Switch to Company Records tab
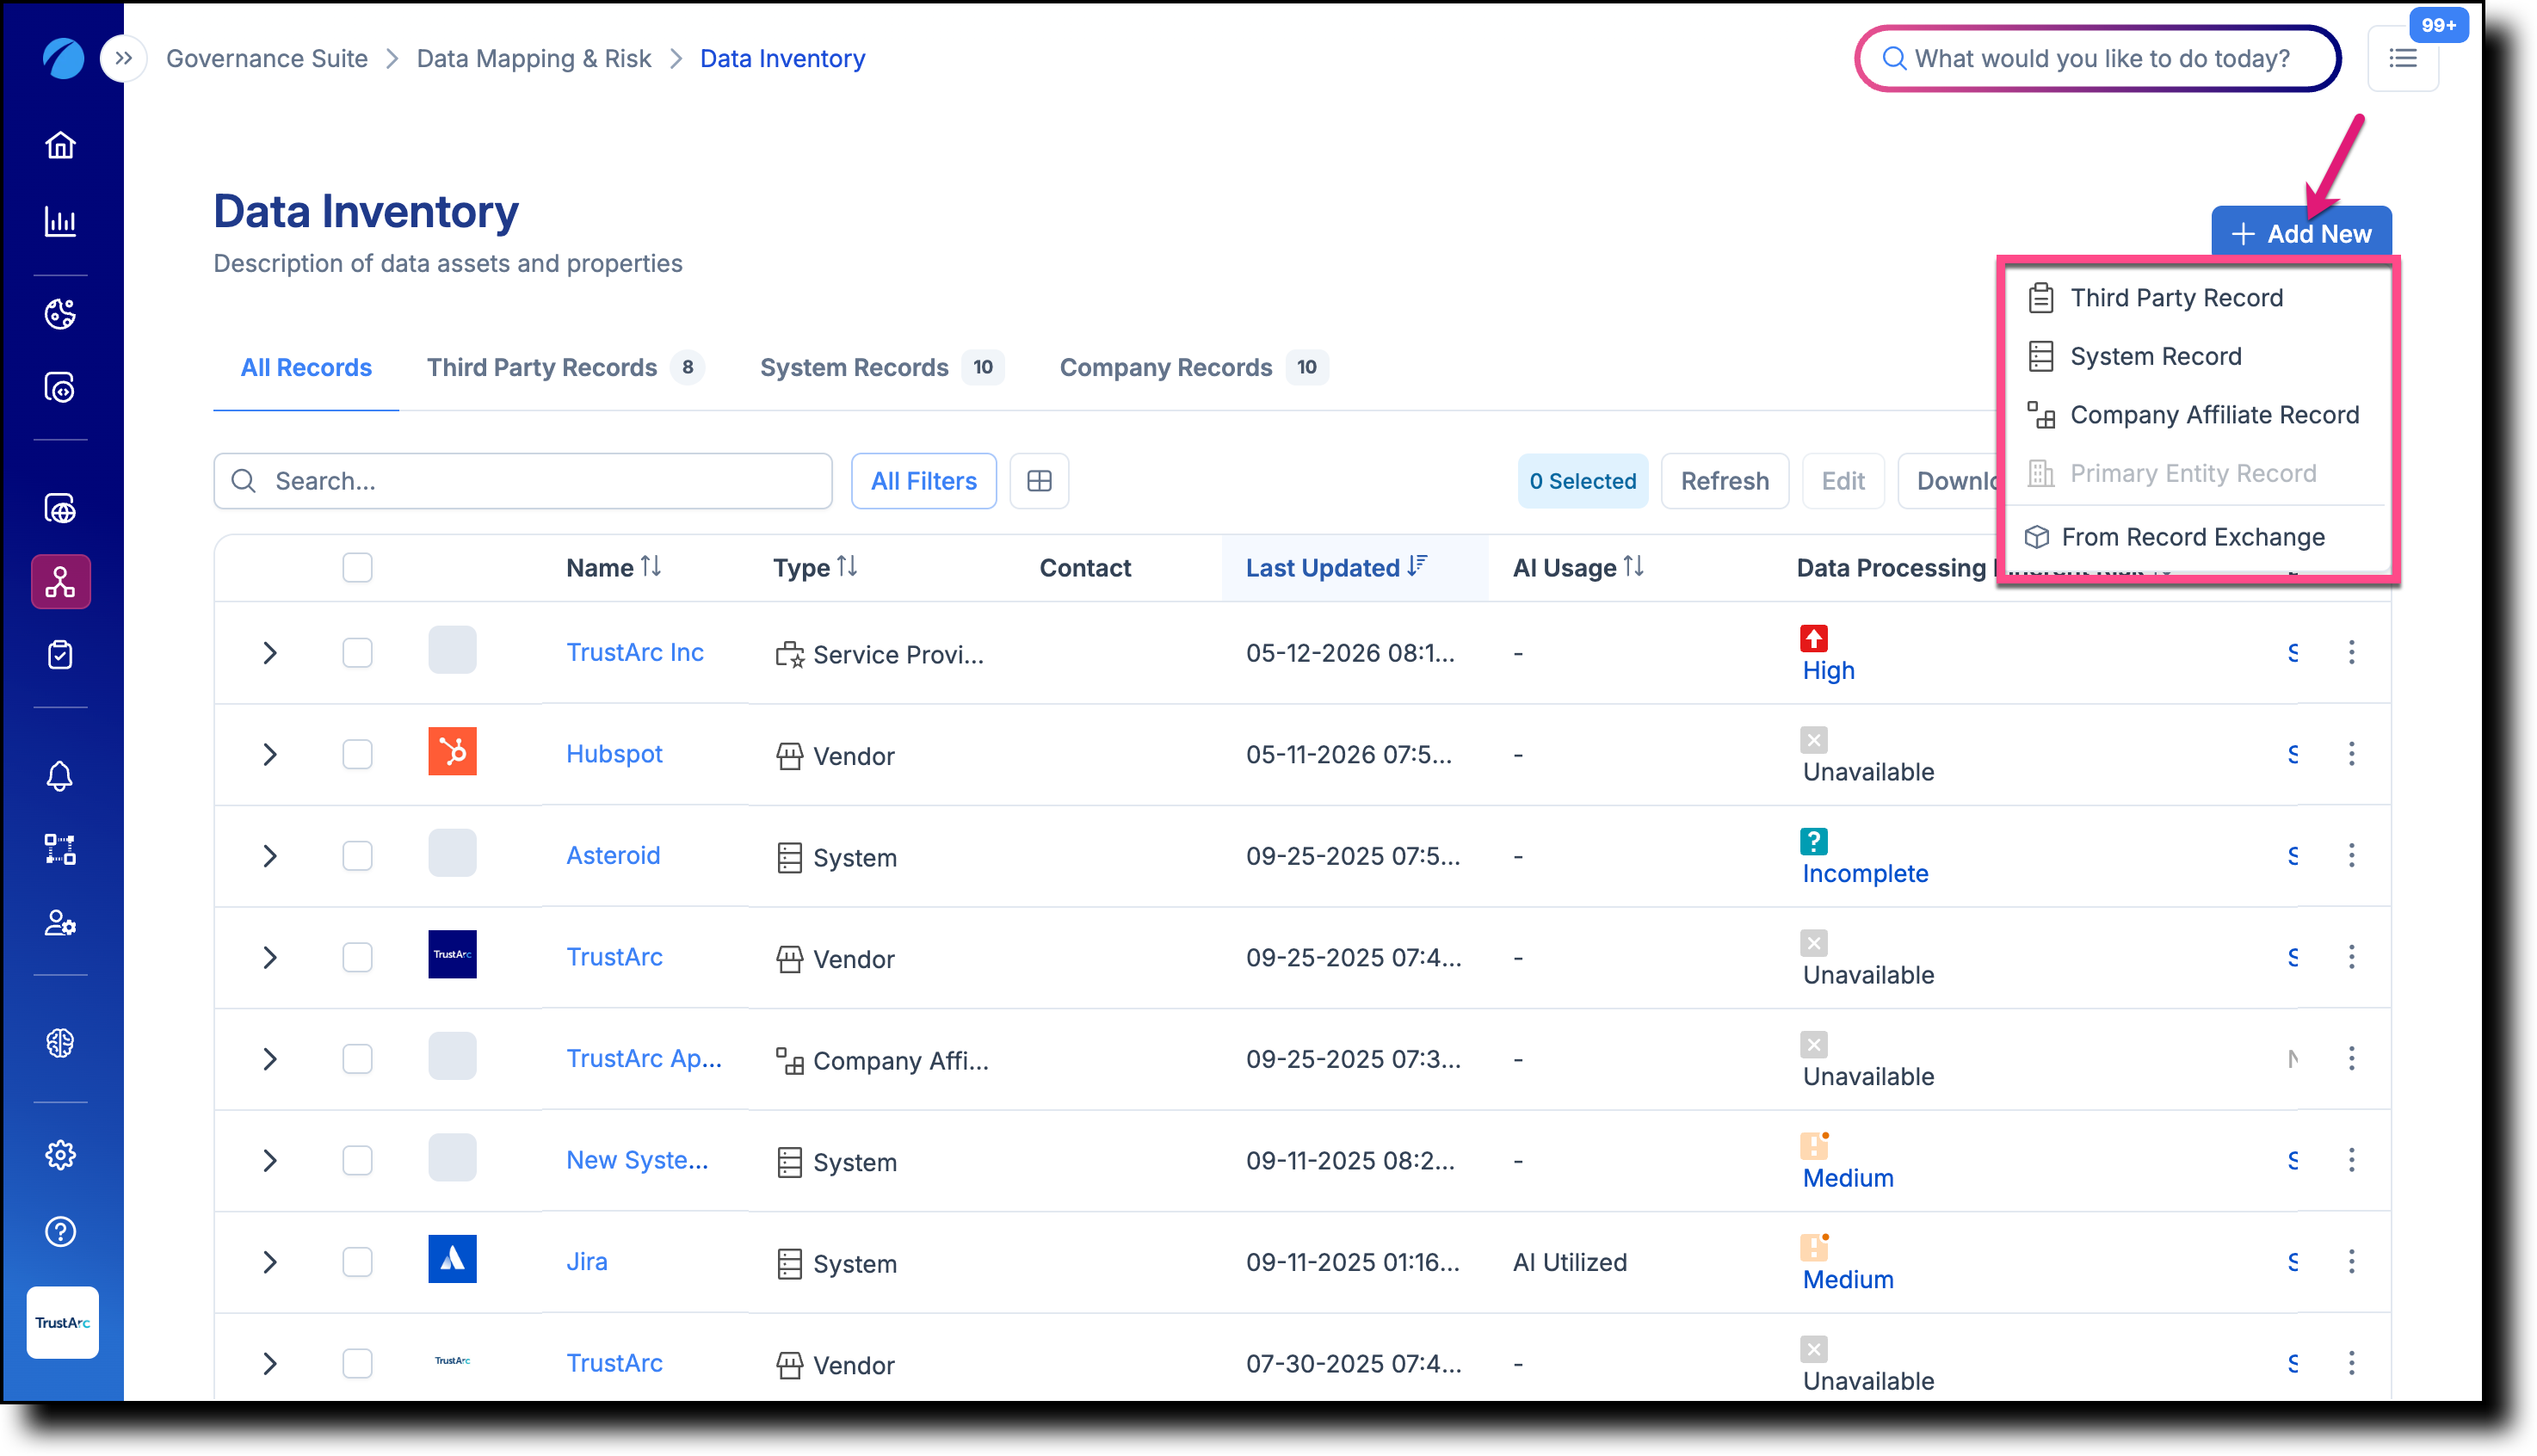Image resolution: width=2537 pixels, height=1456 pixels. tap(1194, 368)
